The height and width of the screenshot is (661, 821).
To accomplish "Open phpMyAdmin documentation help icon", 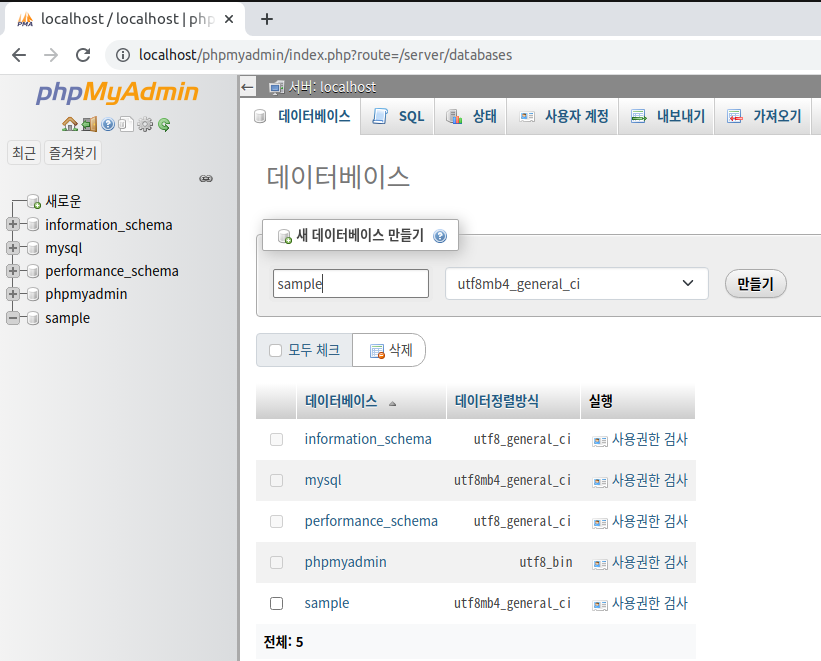I will tap(108, 124).
